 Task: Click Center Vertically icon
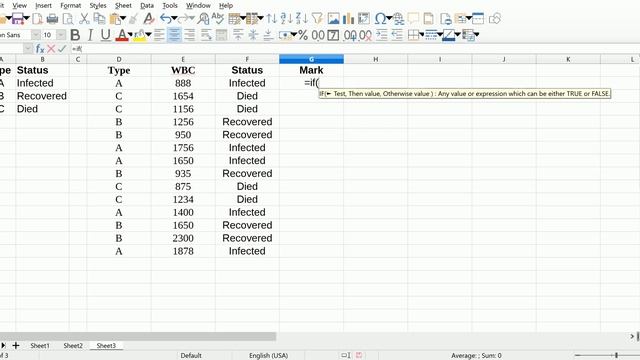pyautogui.click(x=253, y=35)
